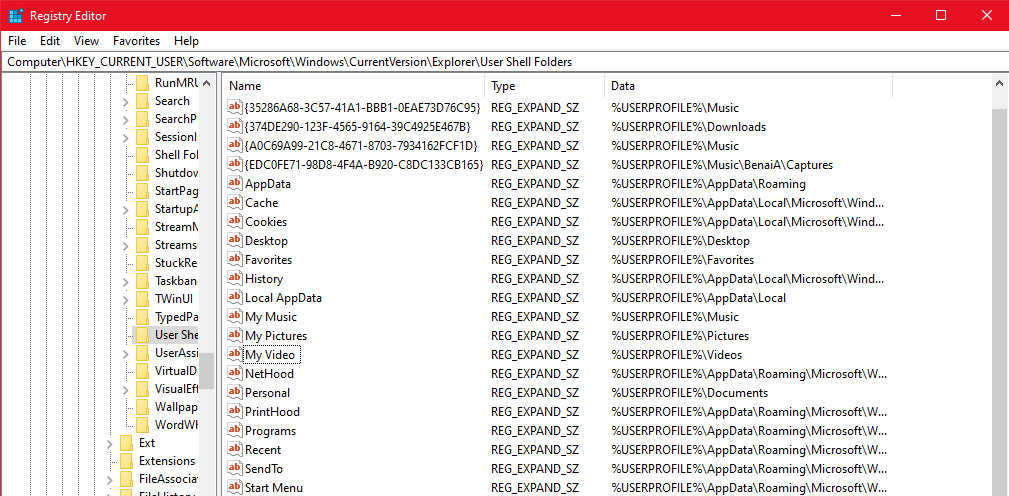Click the ab icon beside PrintHood value

[x=235, y=411]
